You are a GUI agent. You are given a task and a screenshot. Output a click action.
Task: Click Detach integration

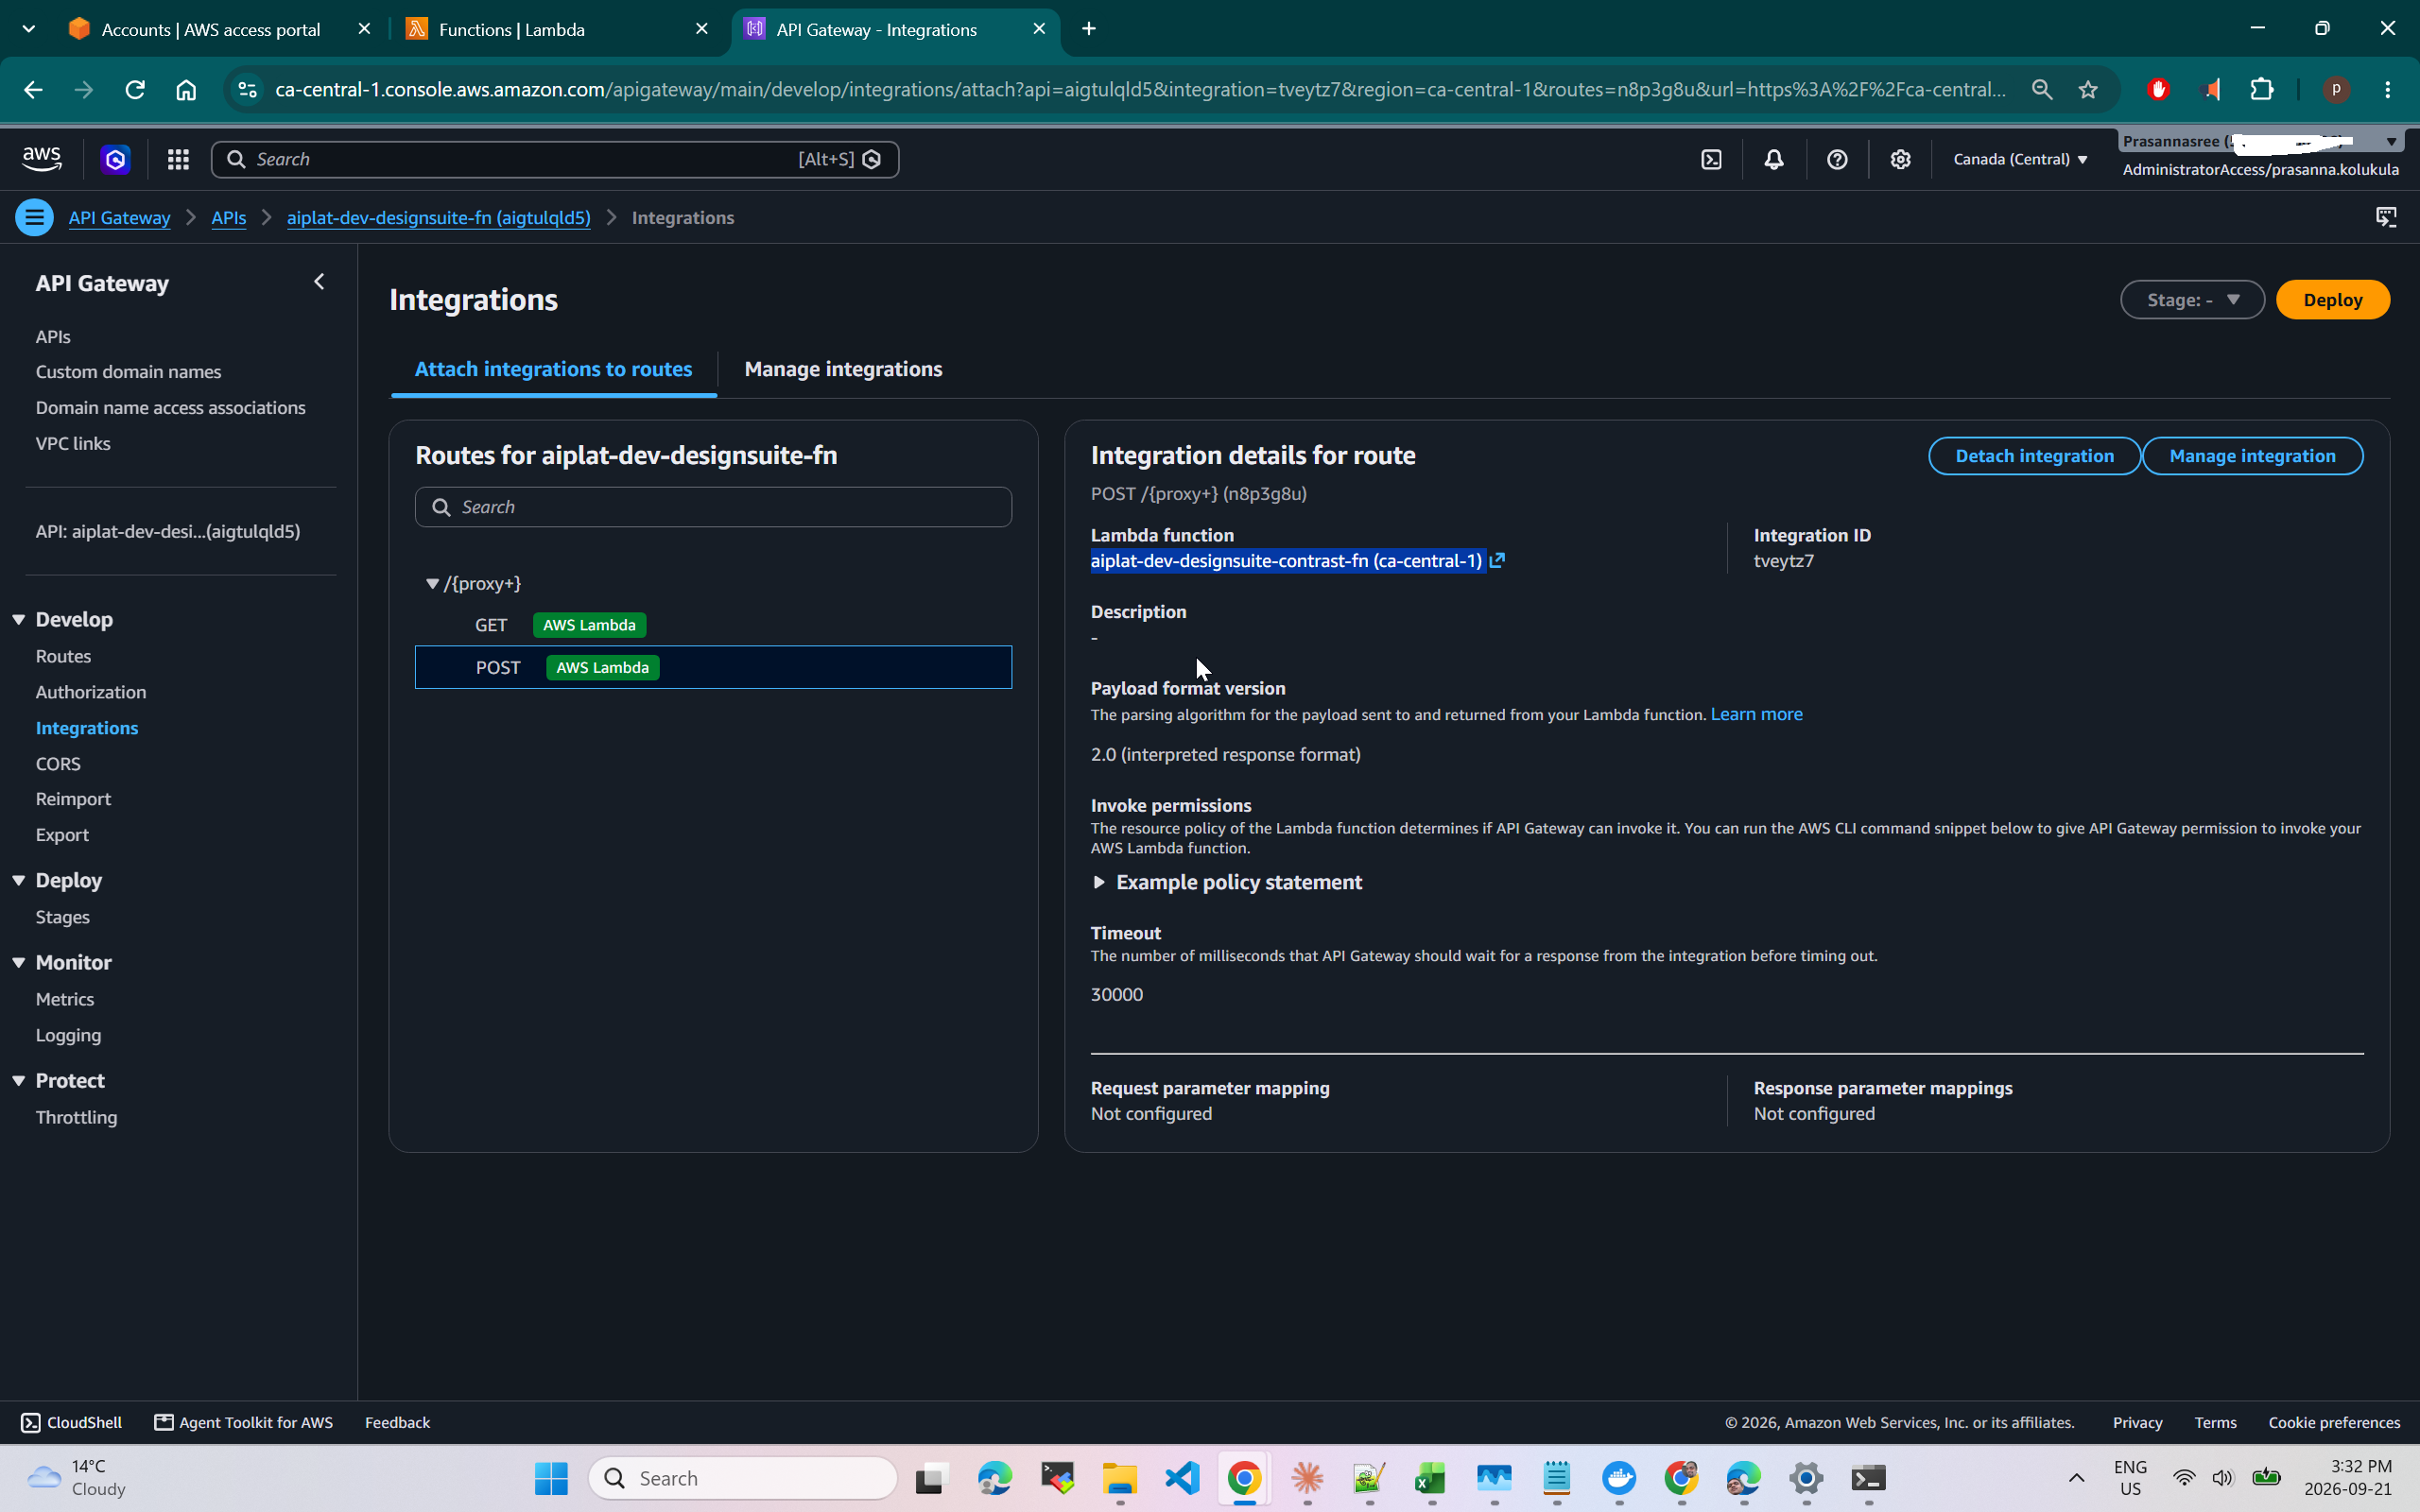pos(2034,456)
